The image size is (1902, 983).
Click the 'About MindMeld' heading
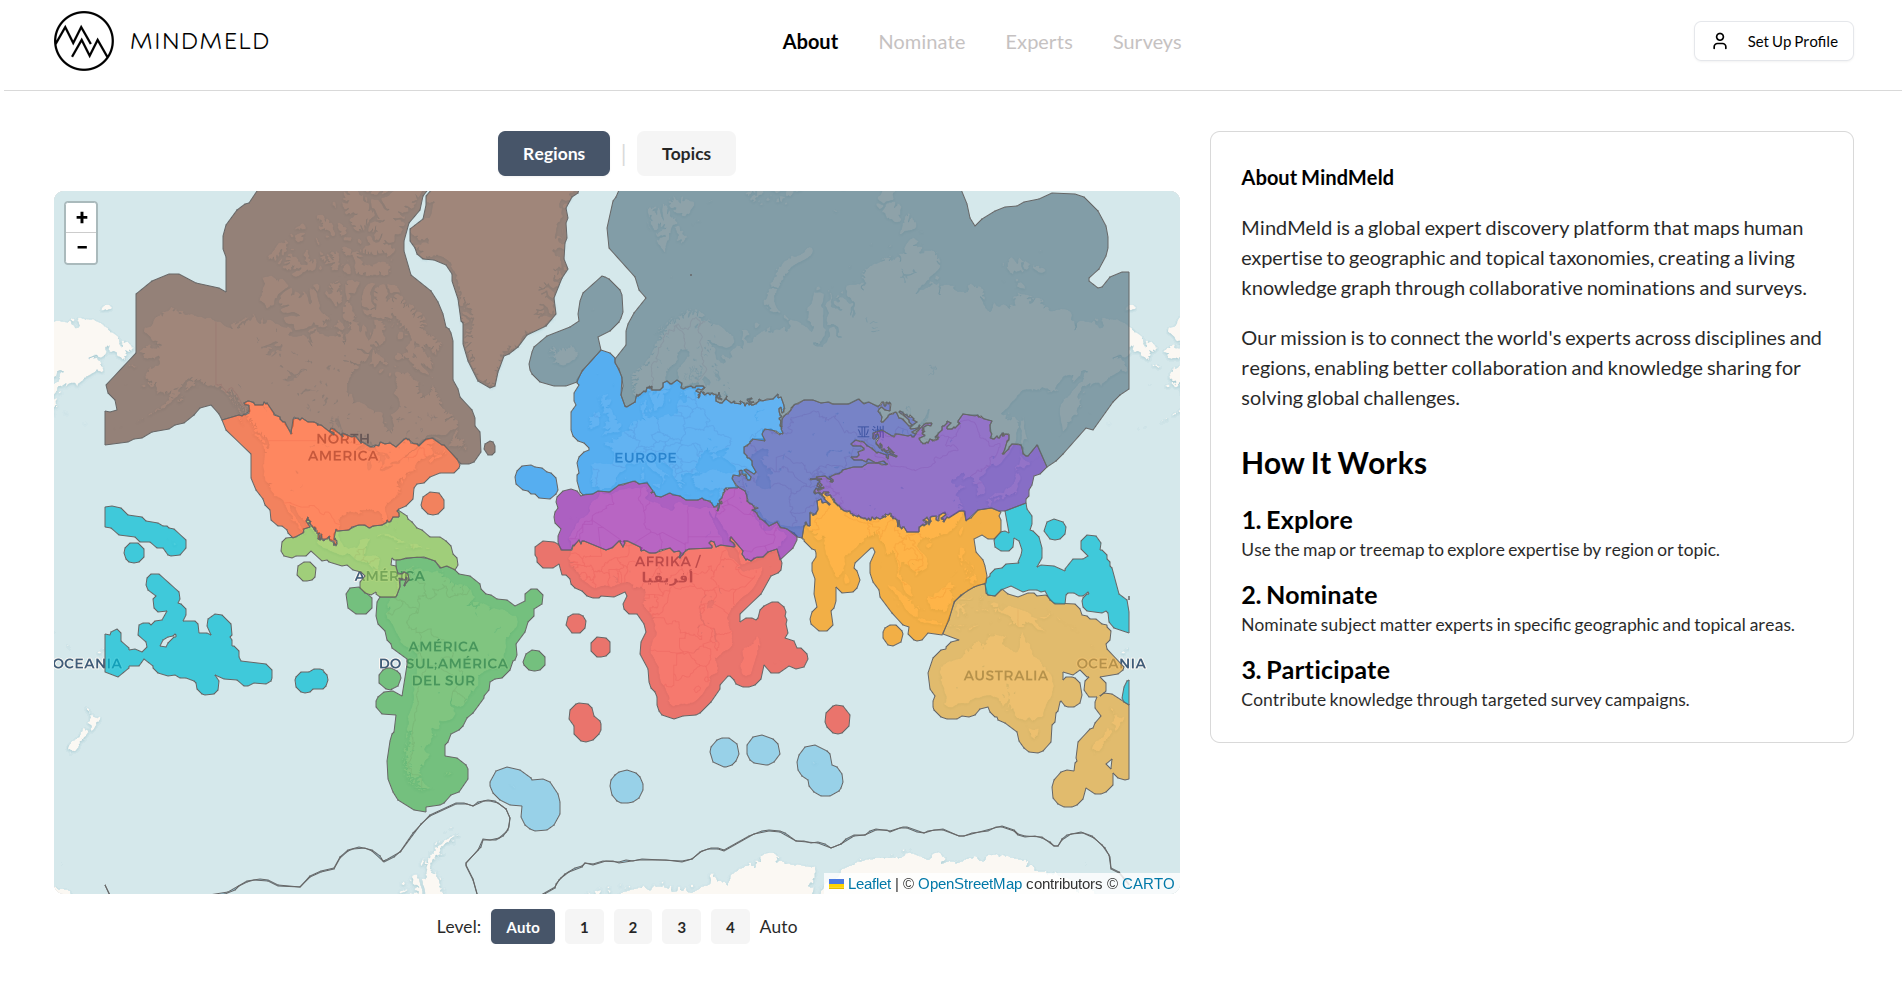tap(1317, 178)
